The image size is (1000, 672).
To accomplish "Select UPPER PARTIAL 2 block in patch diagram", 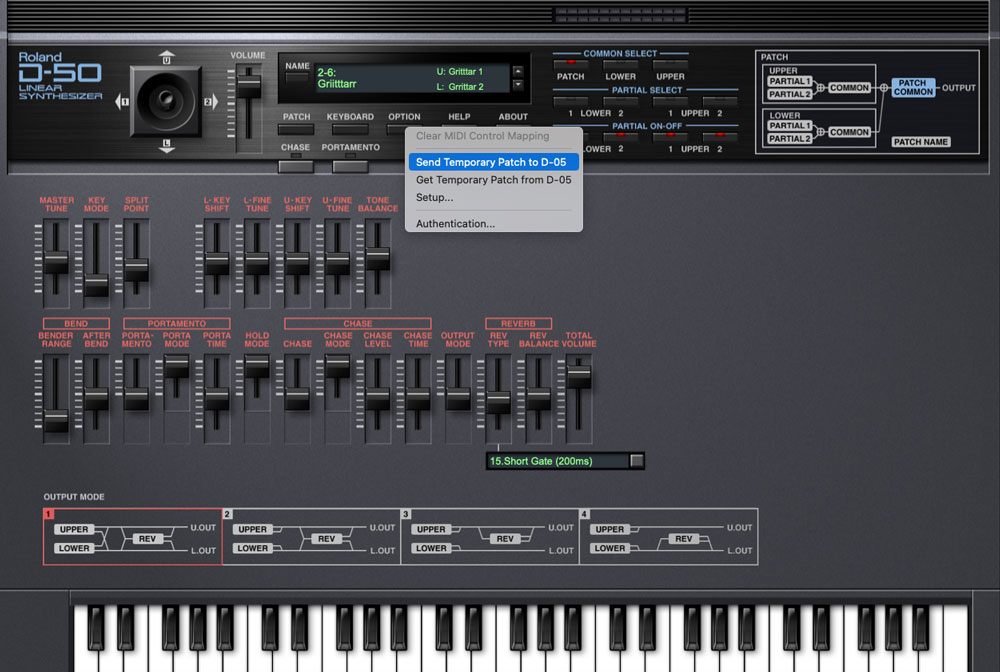I will coord(789,94).
